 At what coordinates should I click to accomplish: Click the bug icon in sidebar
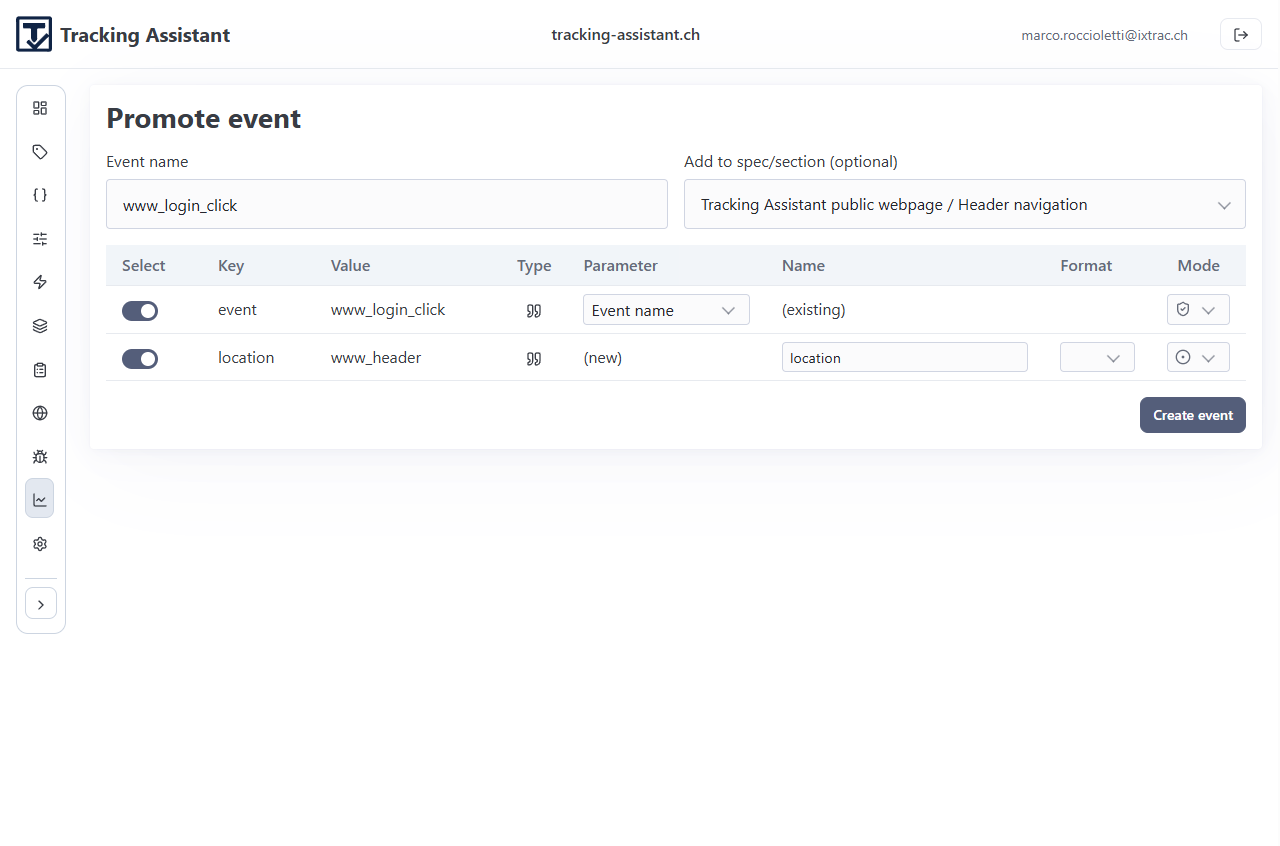(x=40, y=457)
